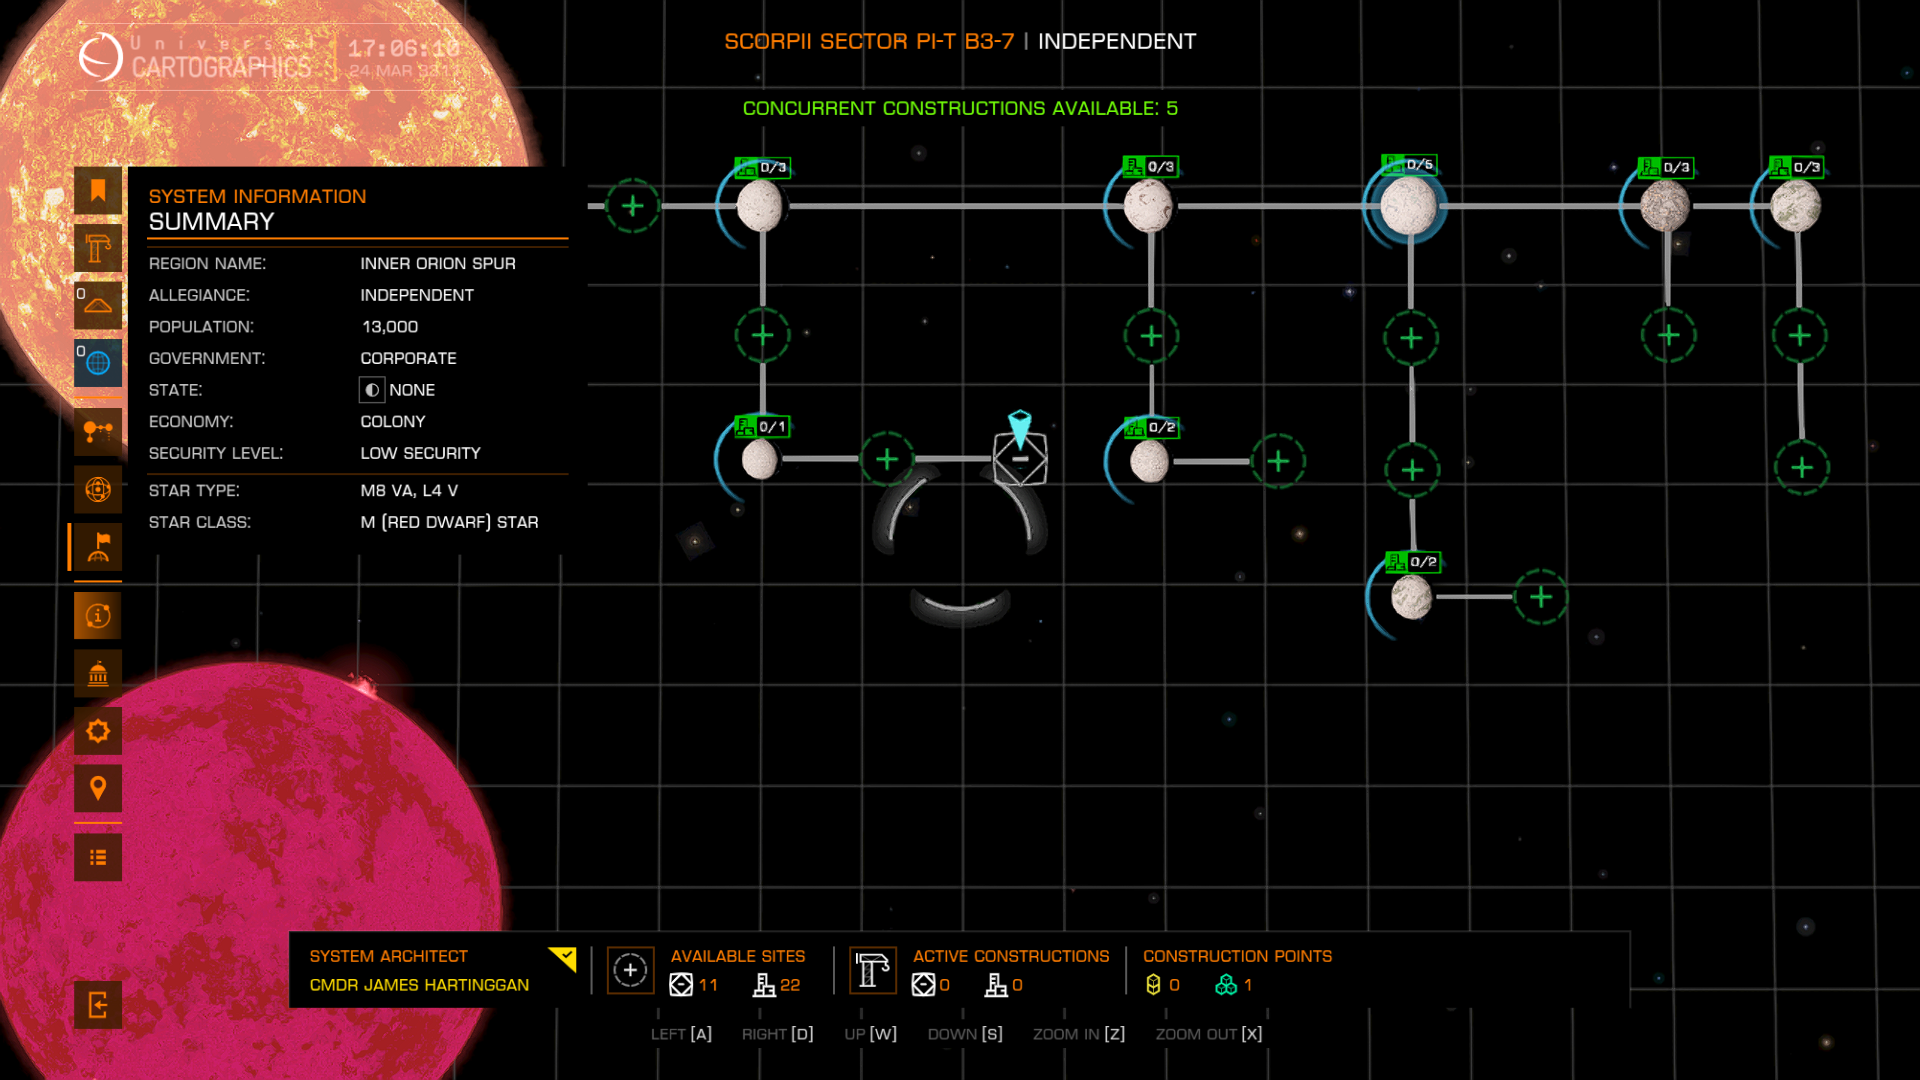
Task: Click the yellow construction points icon
Action: (1153, 985)
